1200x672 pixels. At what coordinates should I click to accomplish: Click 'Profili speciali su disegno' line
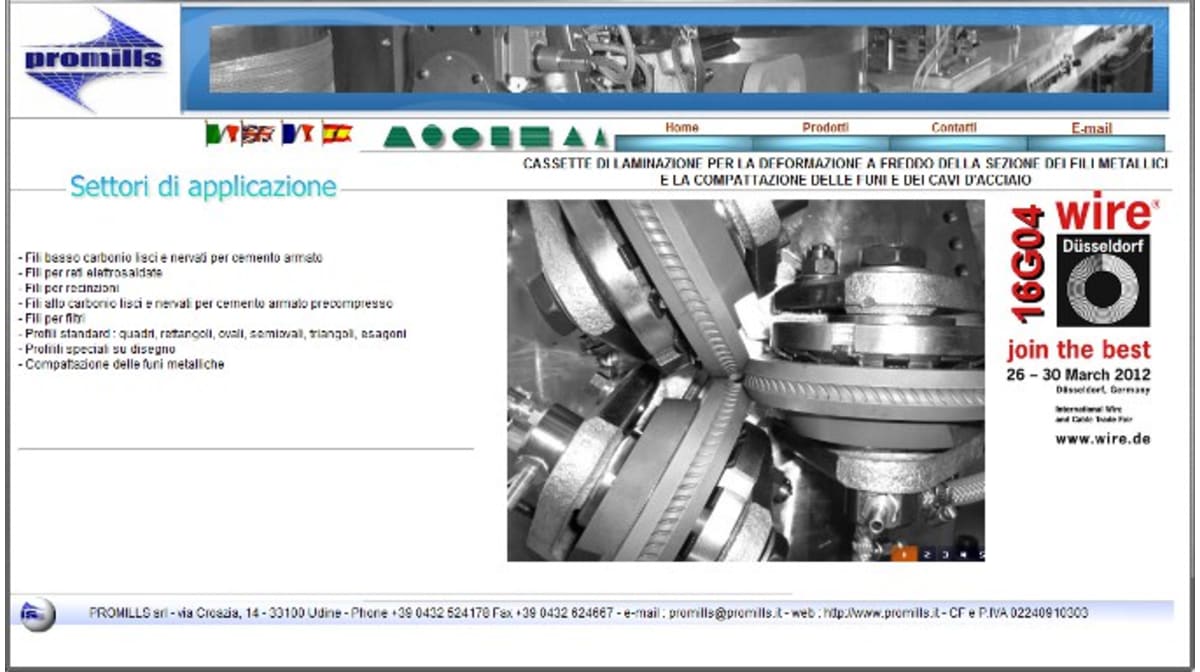97,349
